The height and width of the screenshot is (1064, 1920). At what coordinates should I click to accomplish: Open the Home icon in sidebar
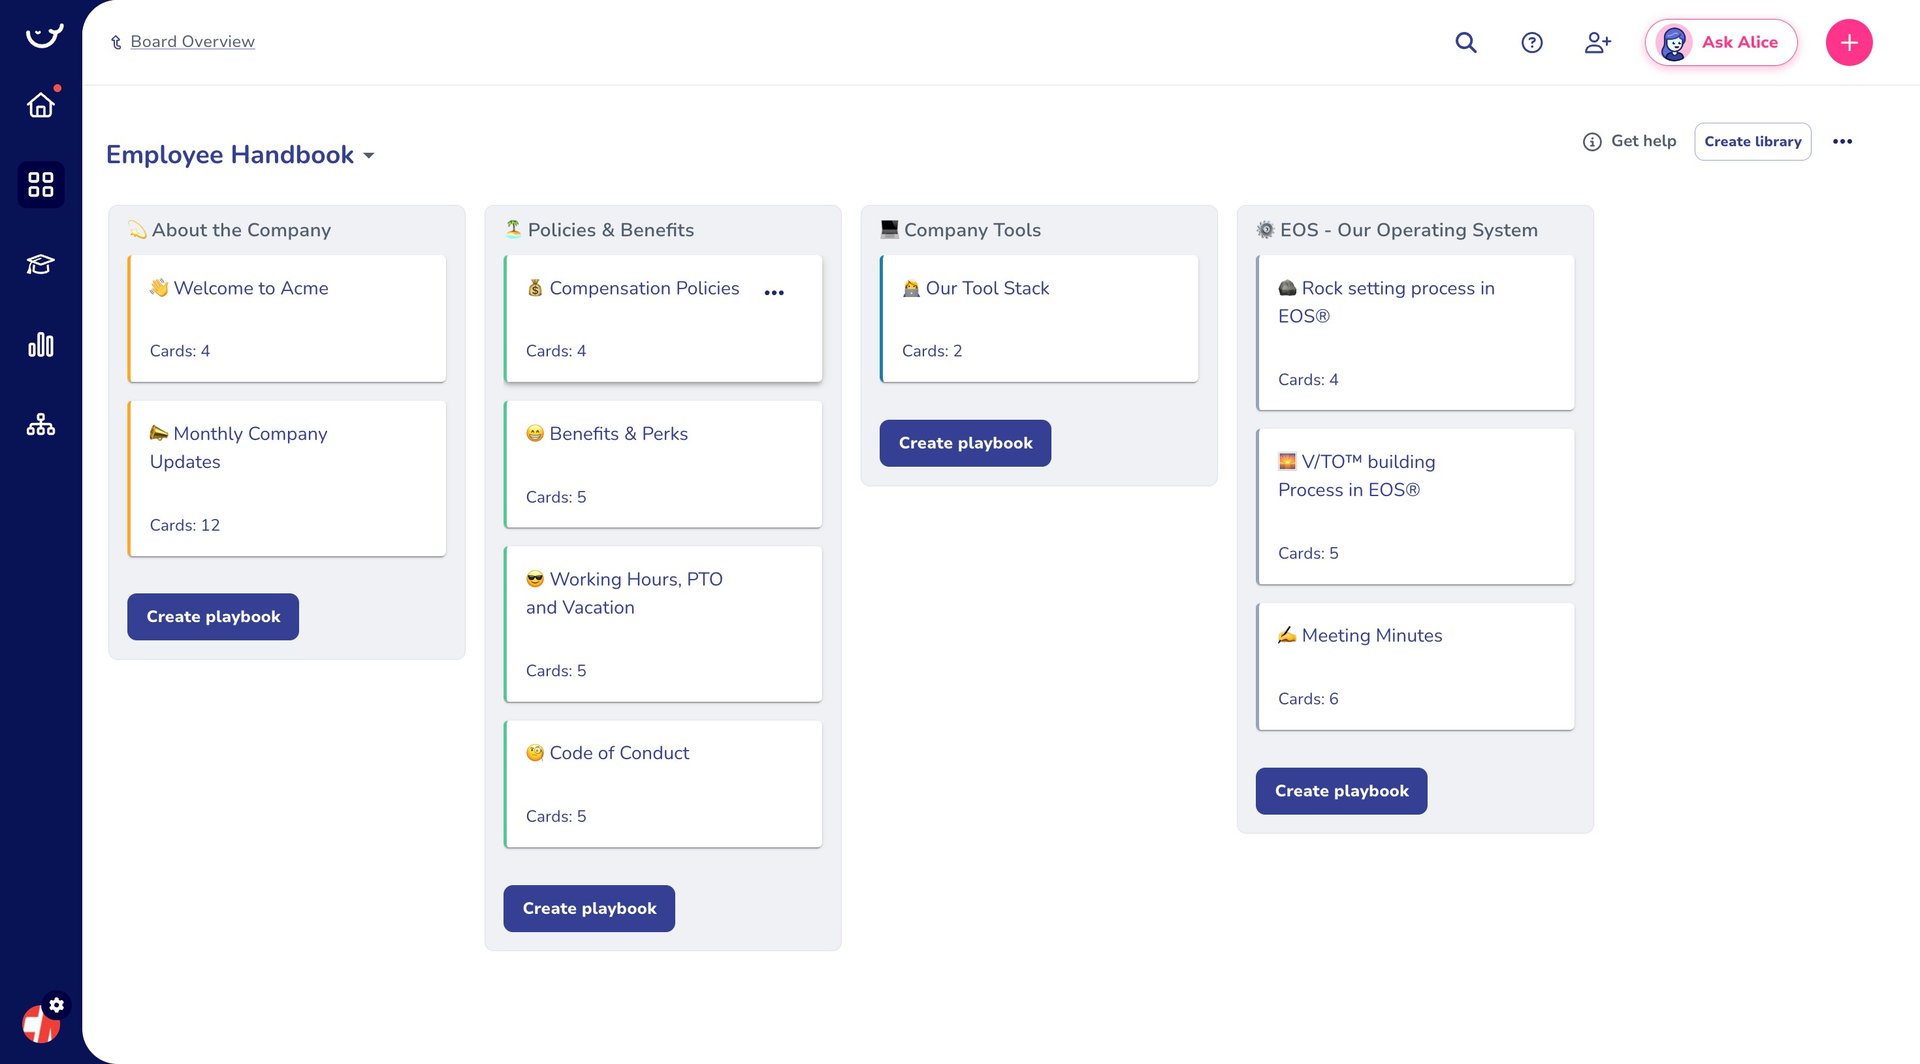point(41,105)
